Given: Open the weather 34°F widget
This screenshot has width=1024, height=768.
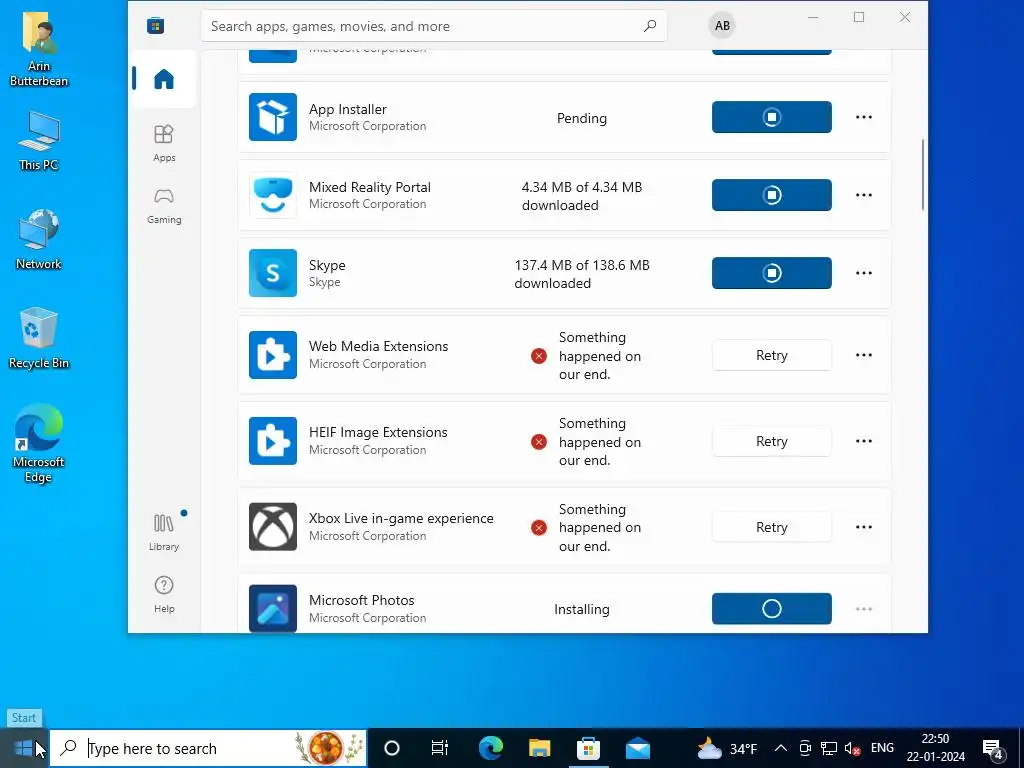Looking at the screenshot, I should click(727, 748).
